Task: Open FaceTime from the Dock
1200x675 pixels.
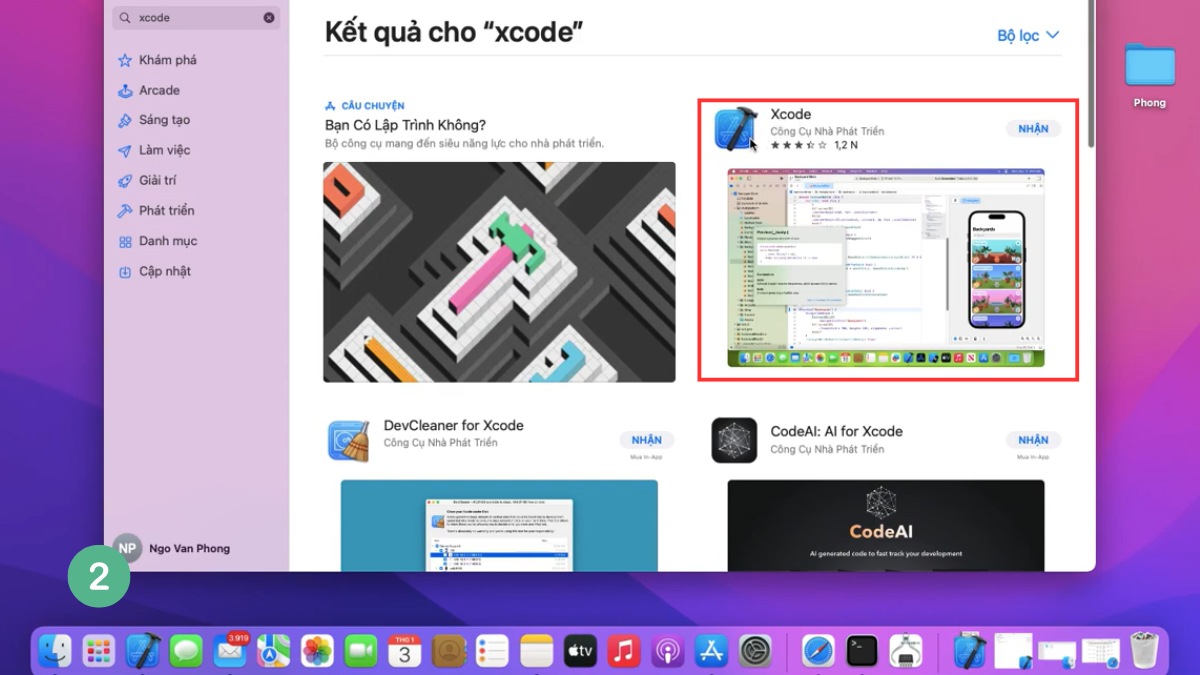Action: tap(361, 651)
